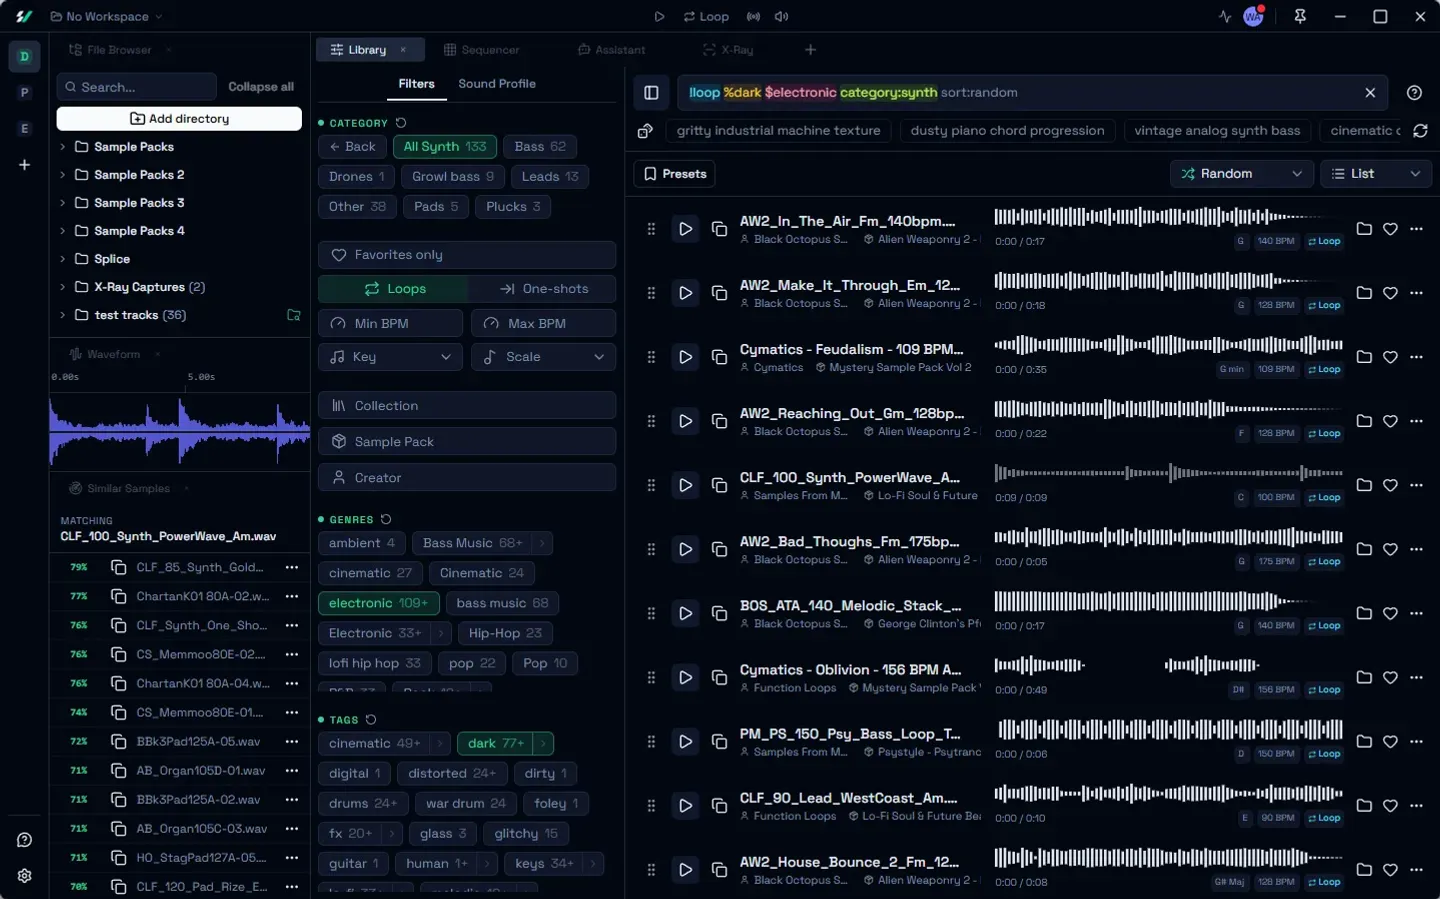The height and width of the screenshot is (899, 1440).
Task: Open more options for CLF_100_Synth_PowerWave row
Action: (1416, 485)
